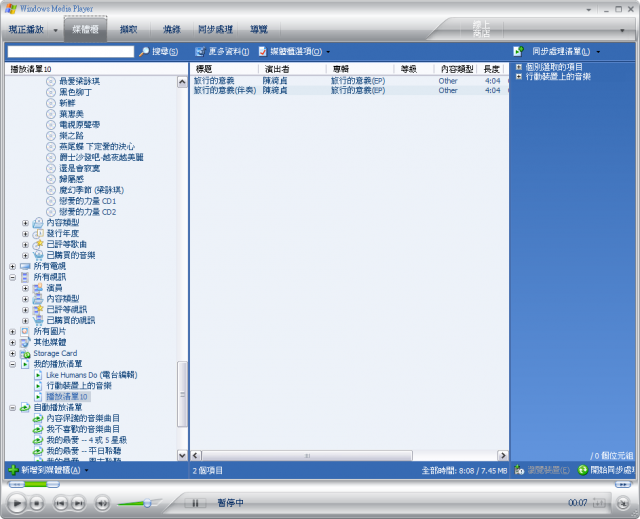Select track 旅行的意義(伴奏)

point(224,91)
